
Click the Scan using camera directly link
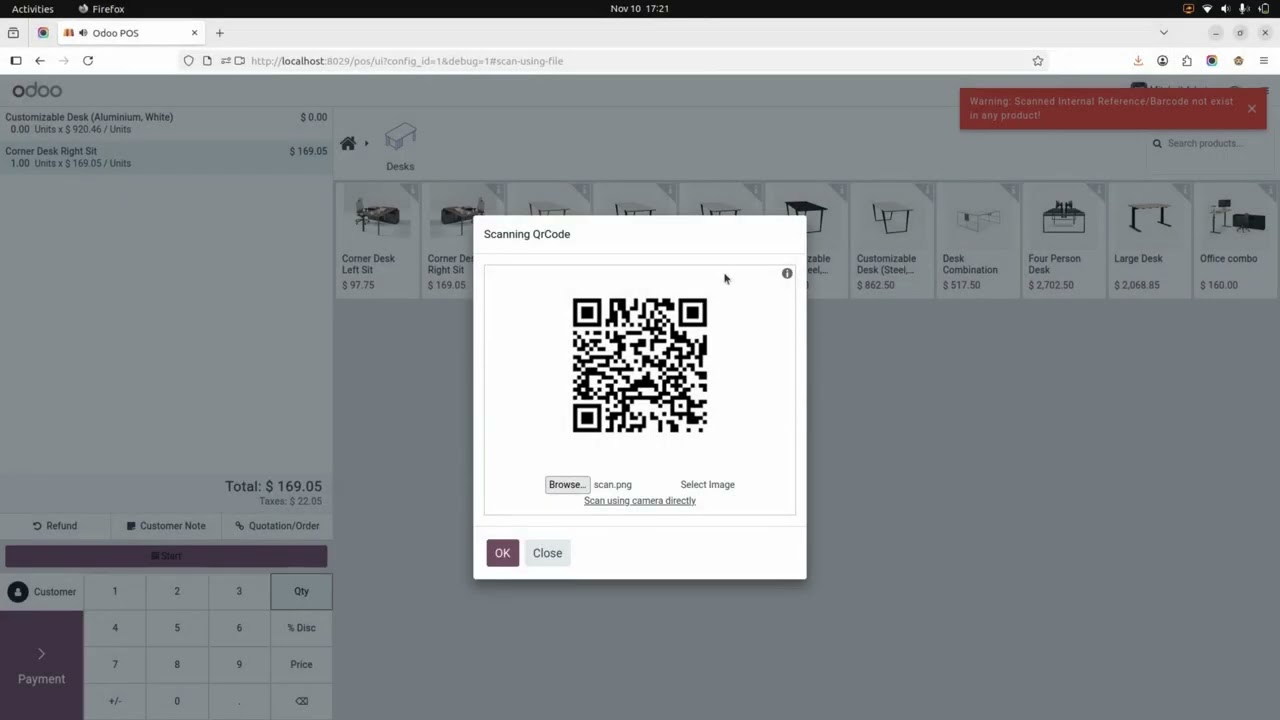click(x=640, y=501)
